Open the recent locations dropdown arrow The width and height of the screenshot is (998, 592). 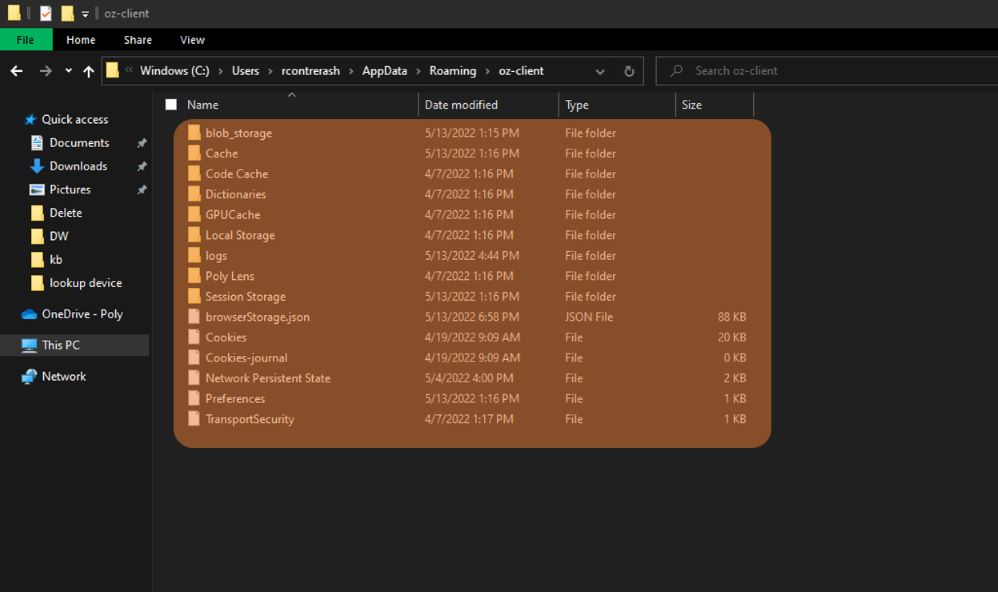coord(68,71)
